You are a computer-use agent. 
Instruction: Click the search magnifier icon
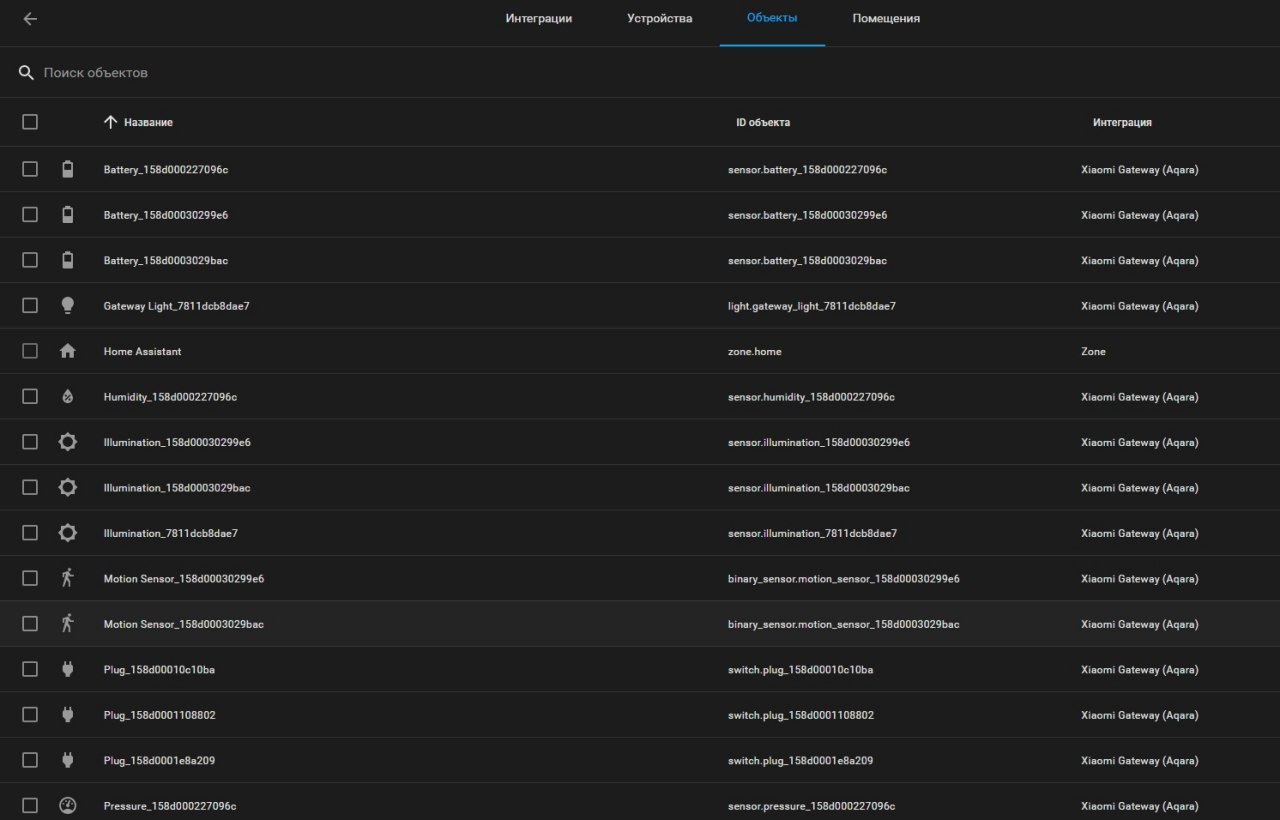click(27, 73)
